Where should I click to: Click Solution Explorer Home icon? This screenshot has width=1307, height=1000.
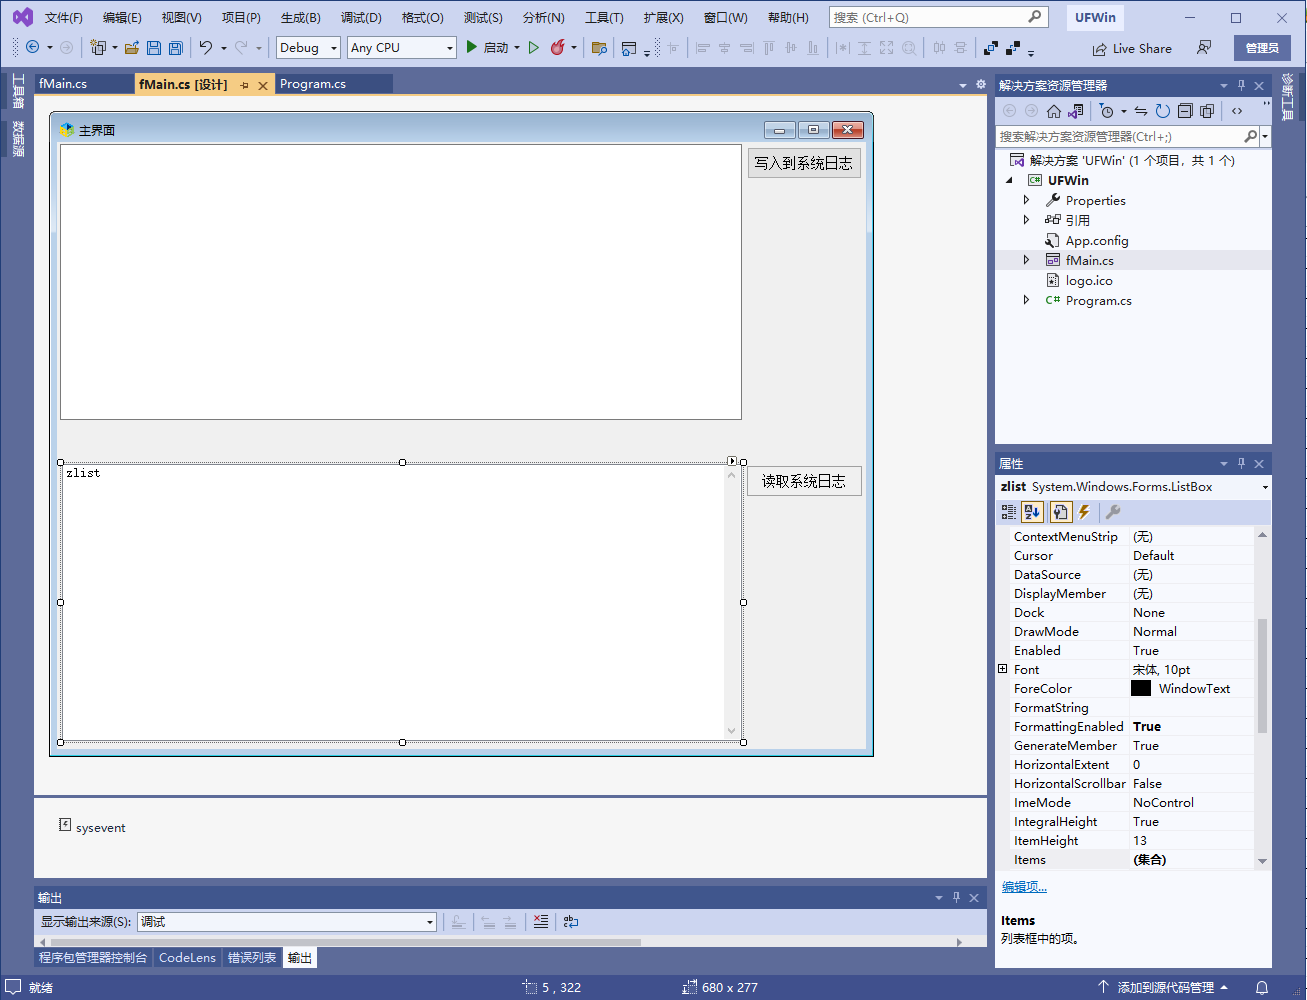coord(1054,111)
